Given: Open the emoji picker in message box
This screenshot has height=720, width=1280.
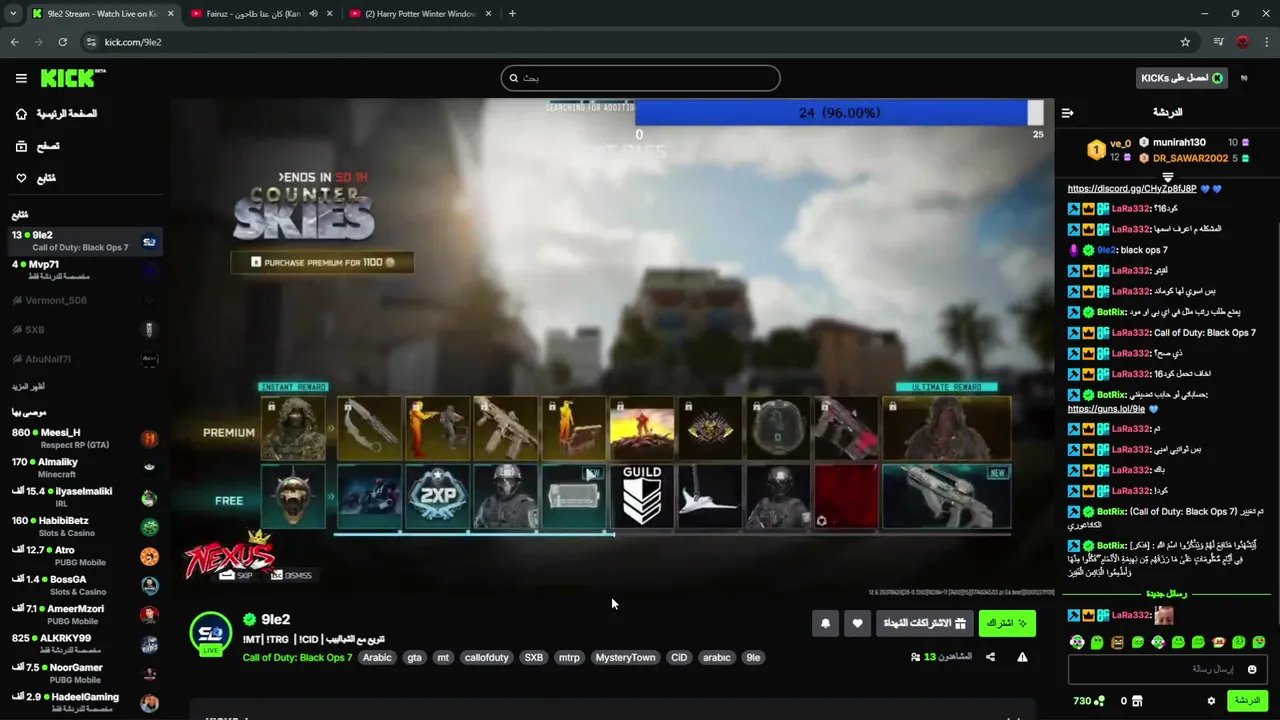Looking at the screenshot, I should [x=1252, y=669].
